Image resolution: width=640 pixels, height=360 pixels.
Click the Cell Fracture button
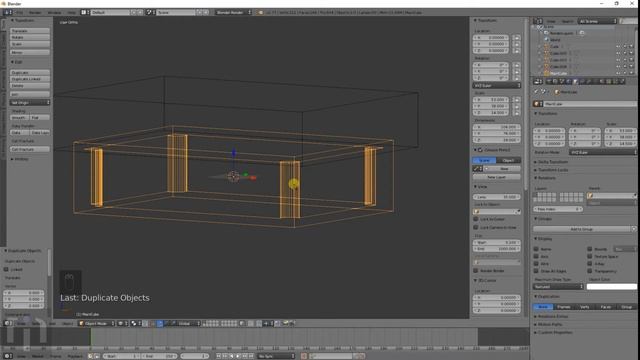click(x=30, y=149)
